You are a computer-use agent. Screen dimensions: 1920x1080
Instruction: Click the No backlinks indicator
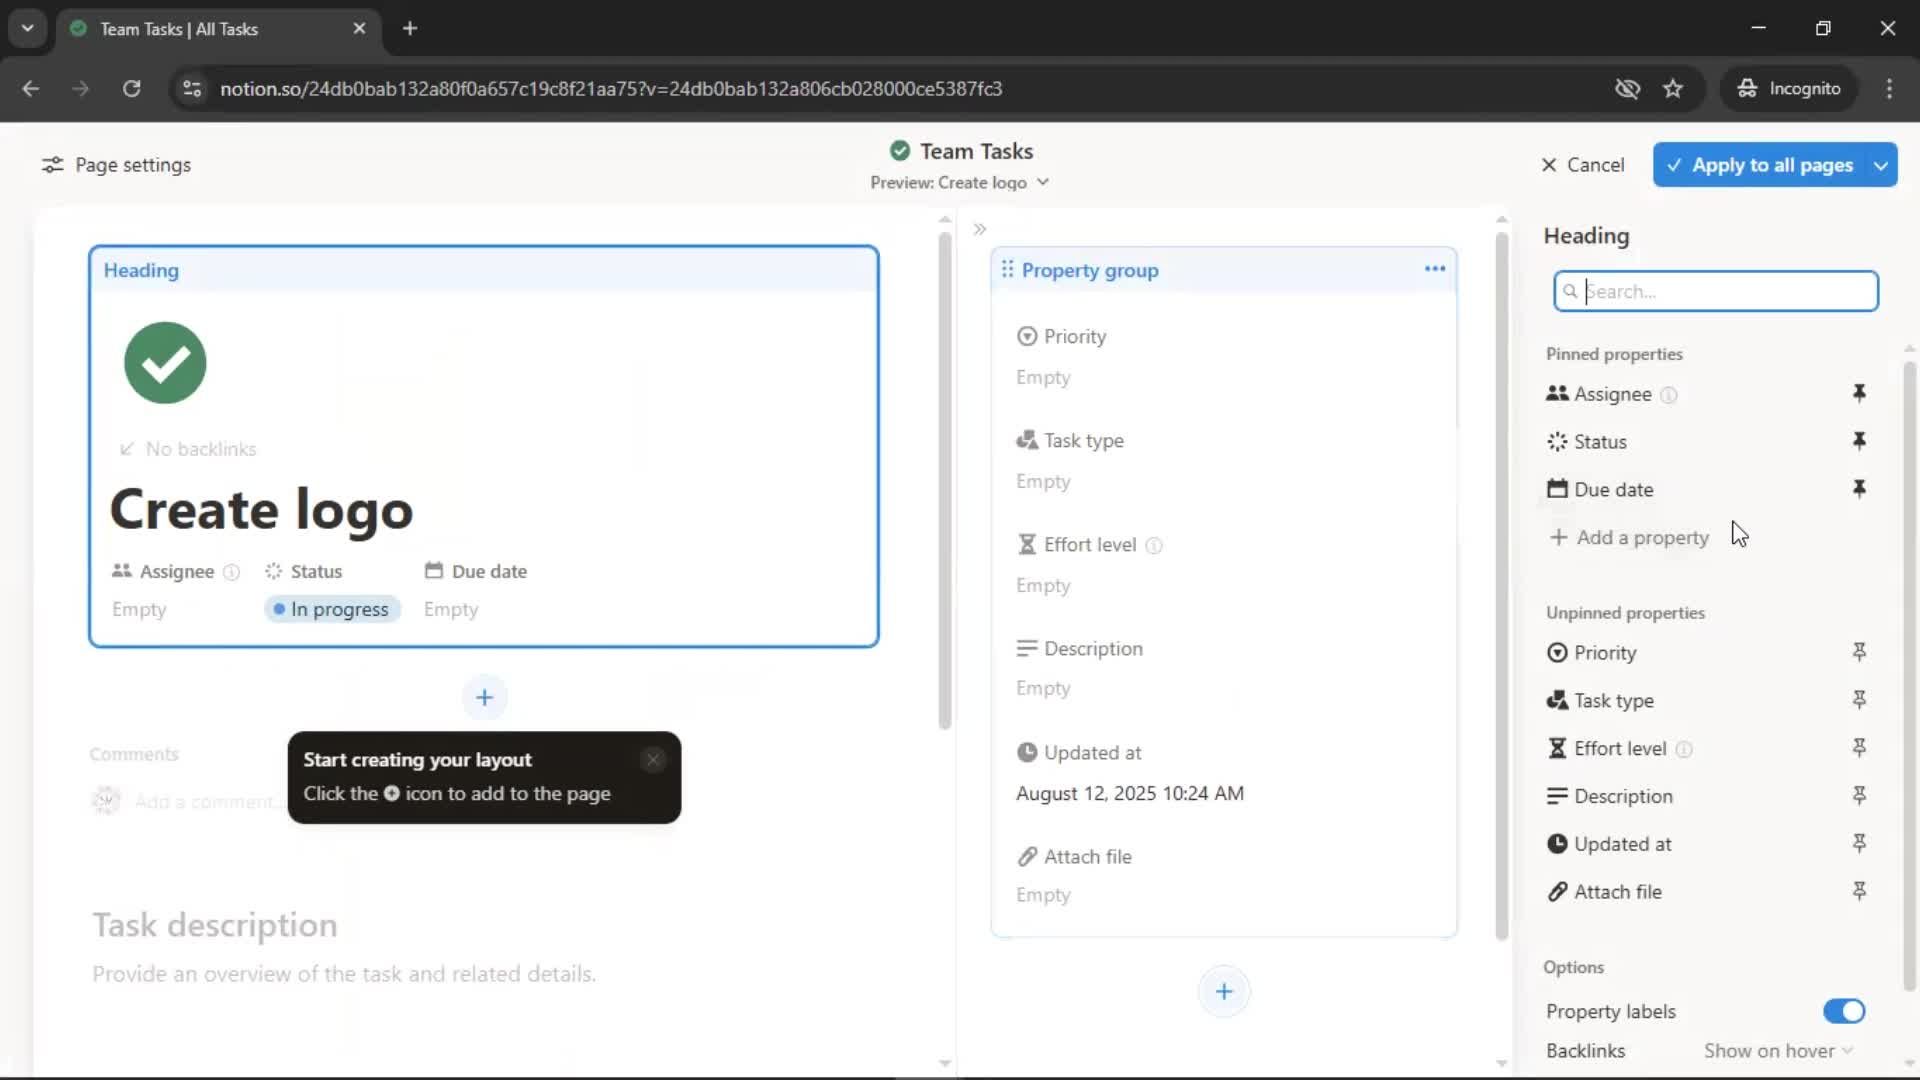point(188,449)
